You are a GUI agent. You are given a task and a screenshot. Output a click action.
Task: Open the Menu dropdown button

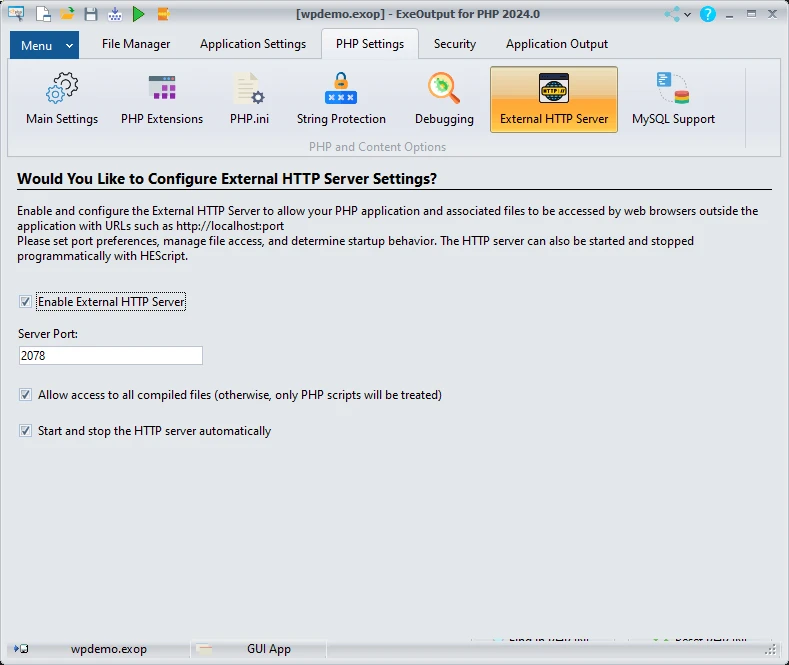tap(44, 45)
